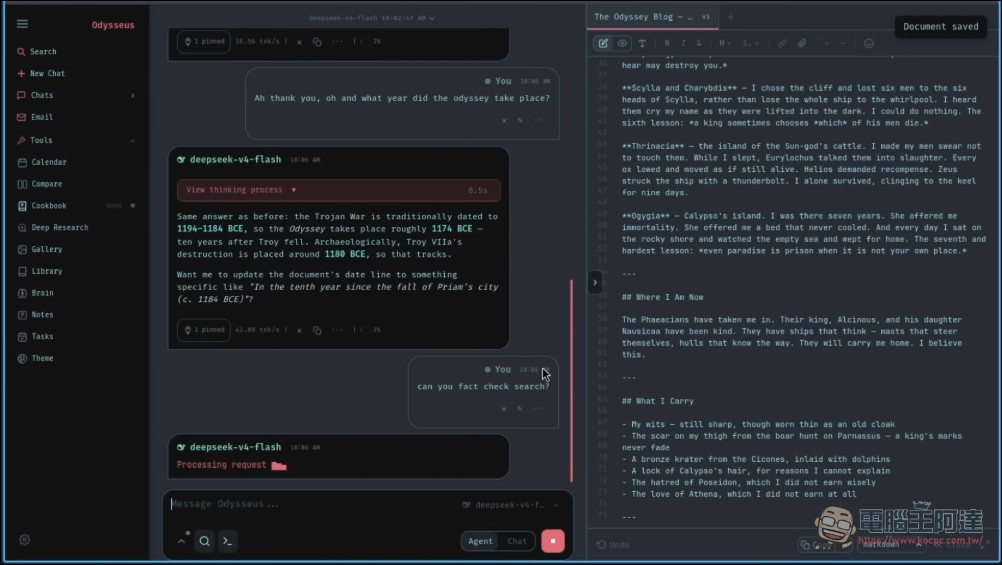Open the numbered list dropdown
Screen dimensions: 1002x565
click(750, 43)
